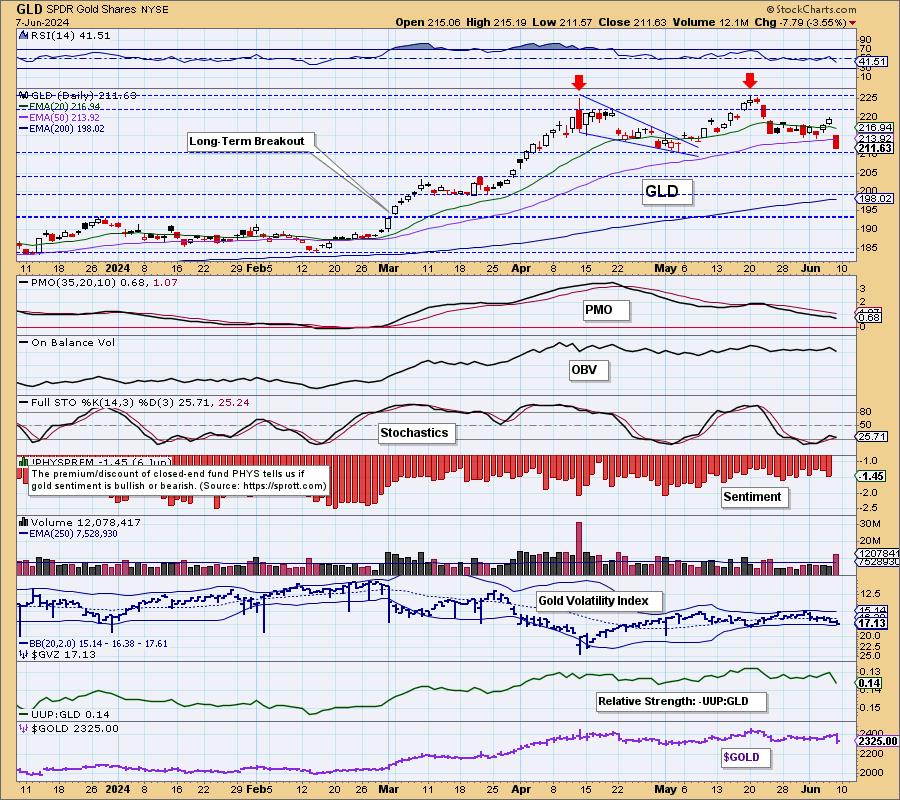The height and width of the screenshot is (800, 900).
Task: Click the Open 215.06 value
Action: coord(428,22)
